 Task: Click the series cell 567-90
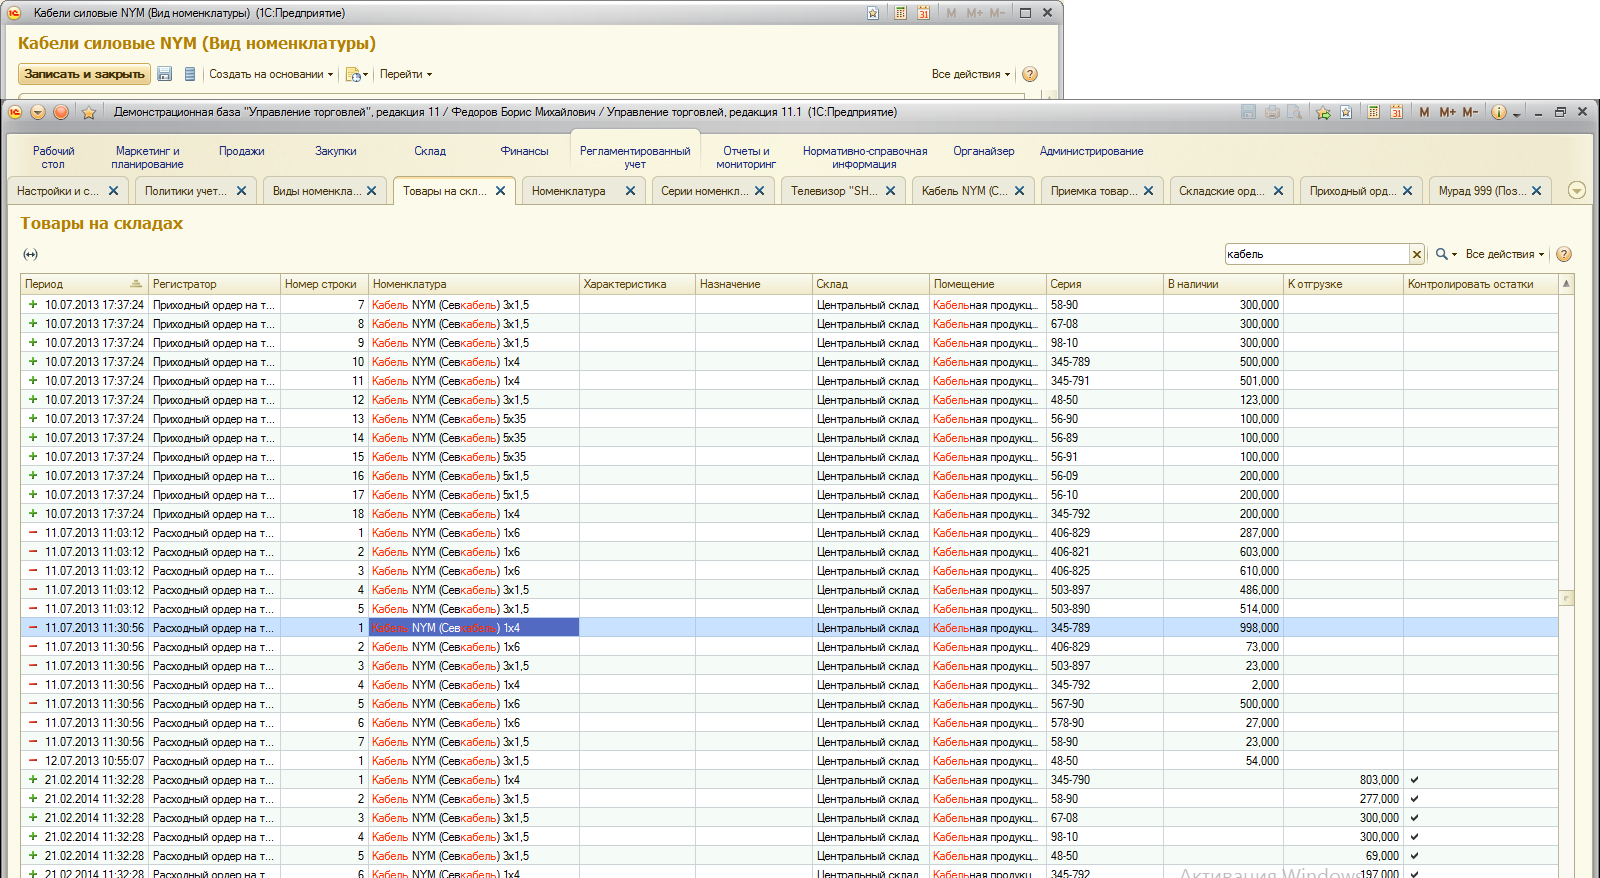point(1104,704)
